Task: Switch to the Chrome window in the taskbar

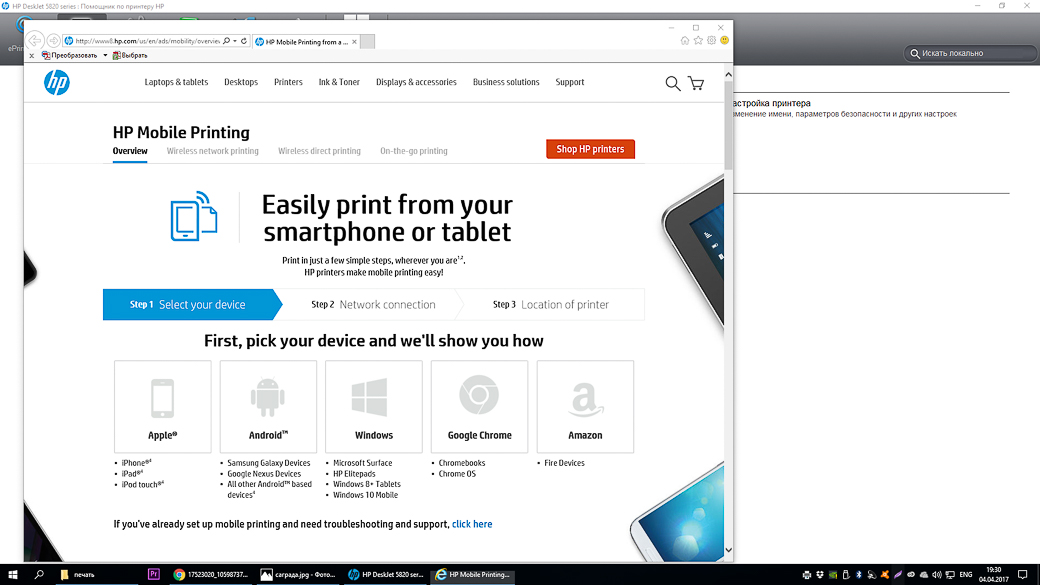Action: coord(211,574)
